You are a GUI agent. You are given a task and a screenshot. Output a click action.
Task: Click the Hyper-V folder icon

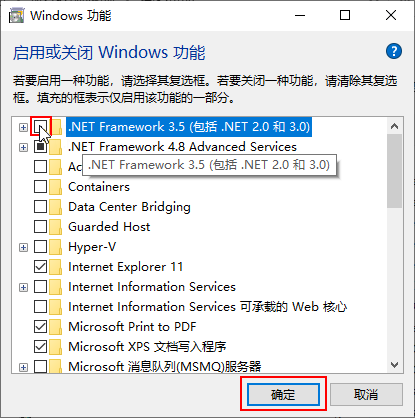[x=55, y=247]
